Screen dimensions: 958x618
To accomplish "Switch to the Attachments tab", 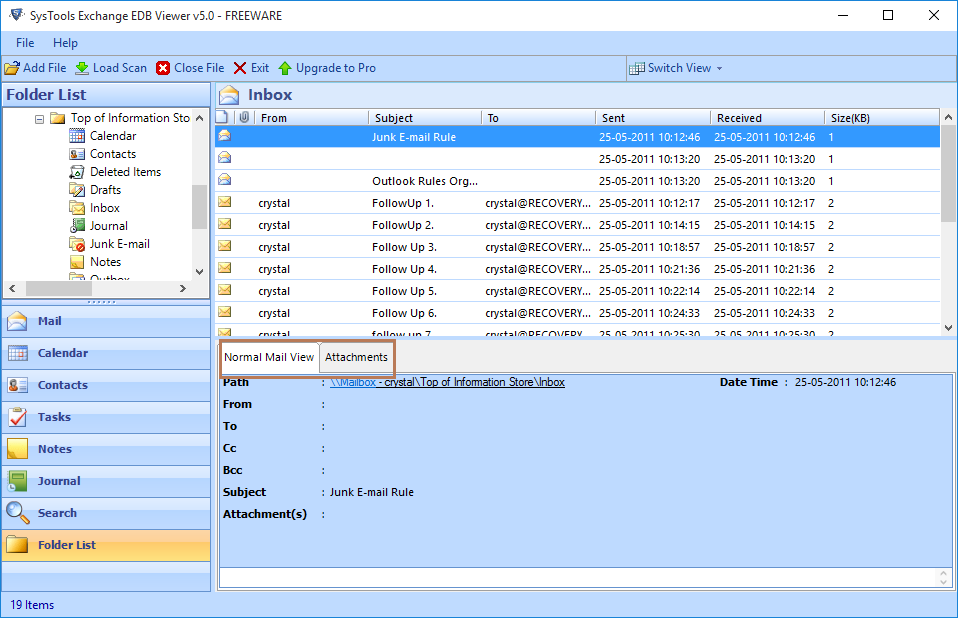I will (356, 357).
